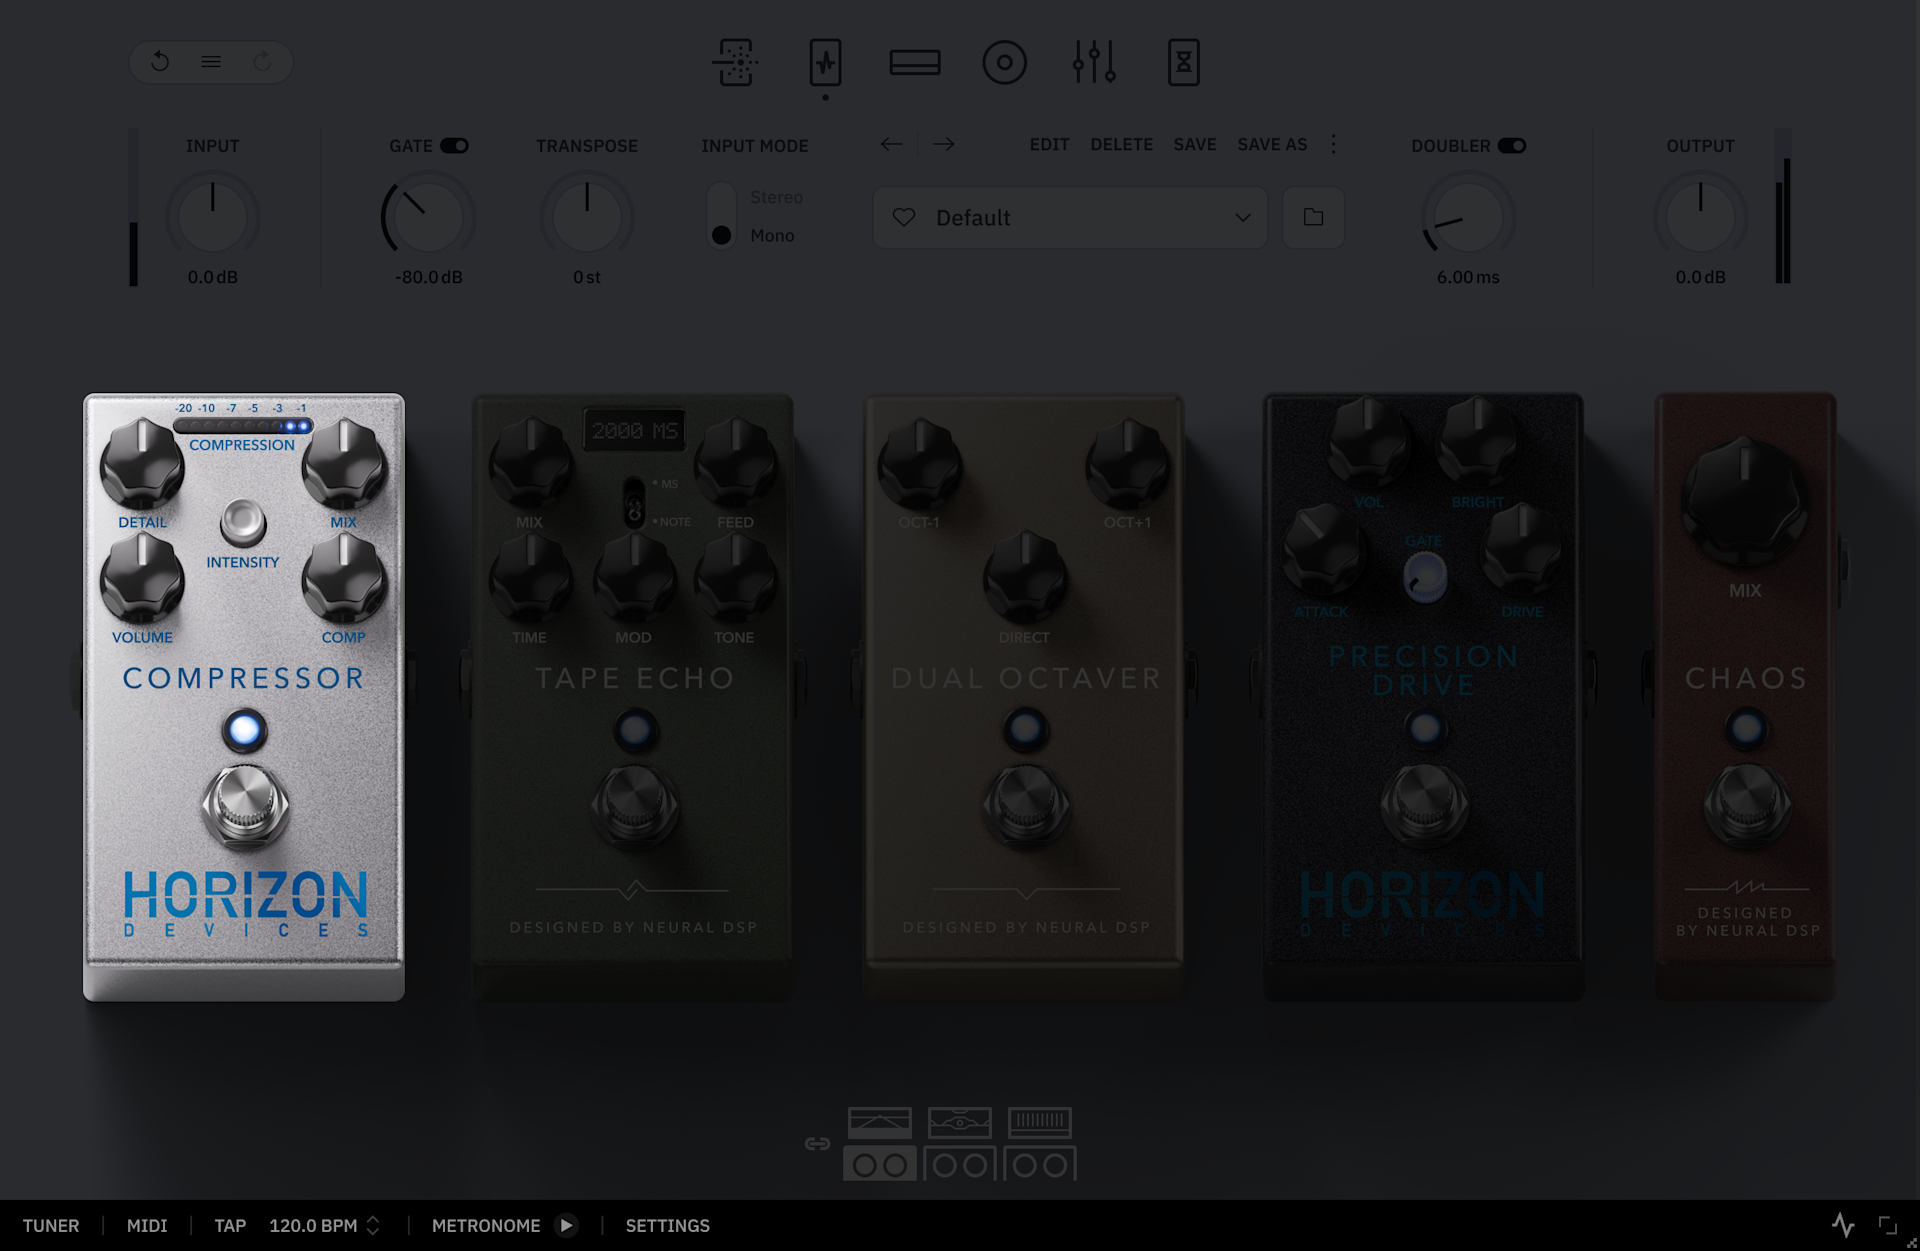
Task: Click the window resize icon in the status bar
Action: (x=1888, y=1225)
